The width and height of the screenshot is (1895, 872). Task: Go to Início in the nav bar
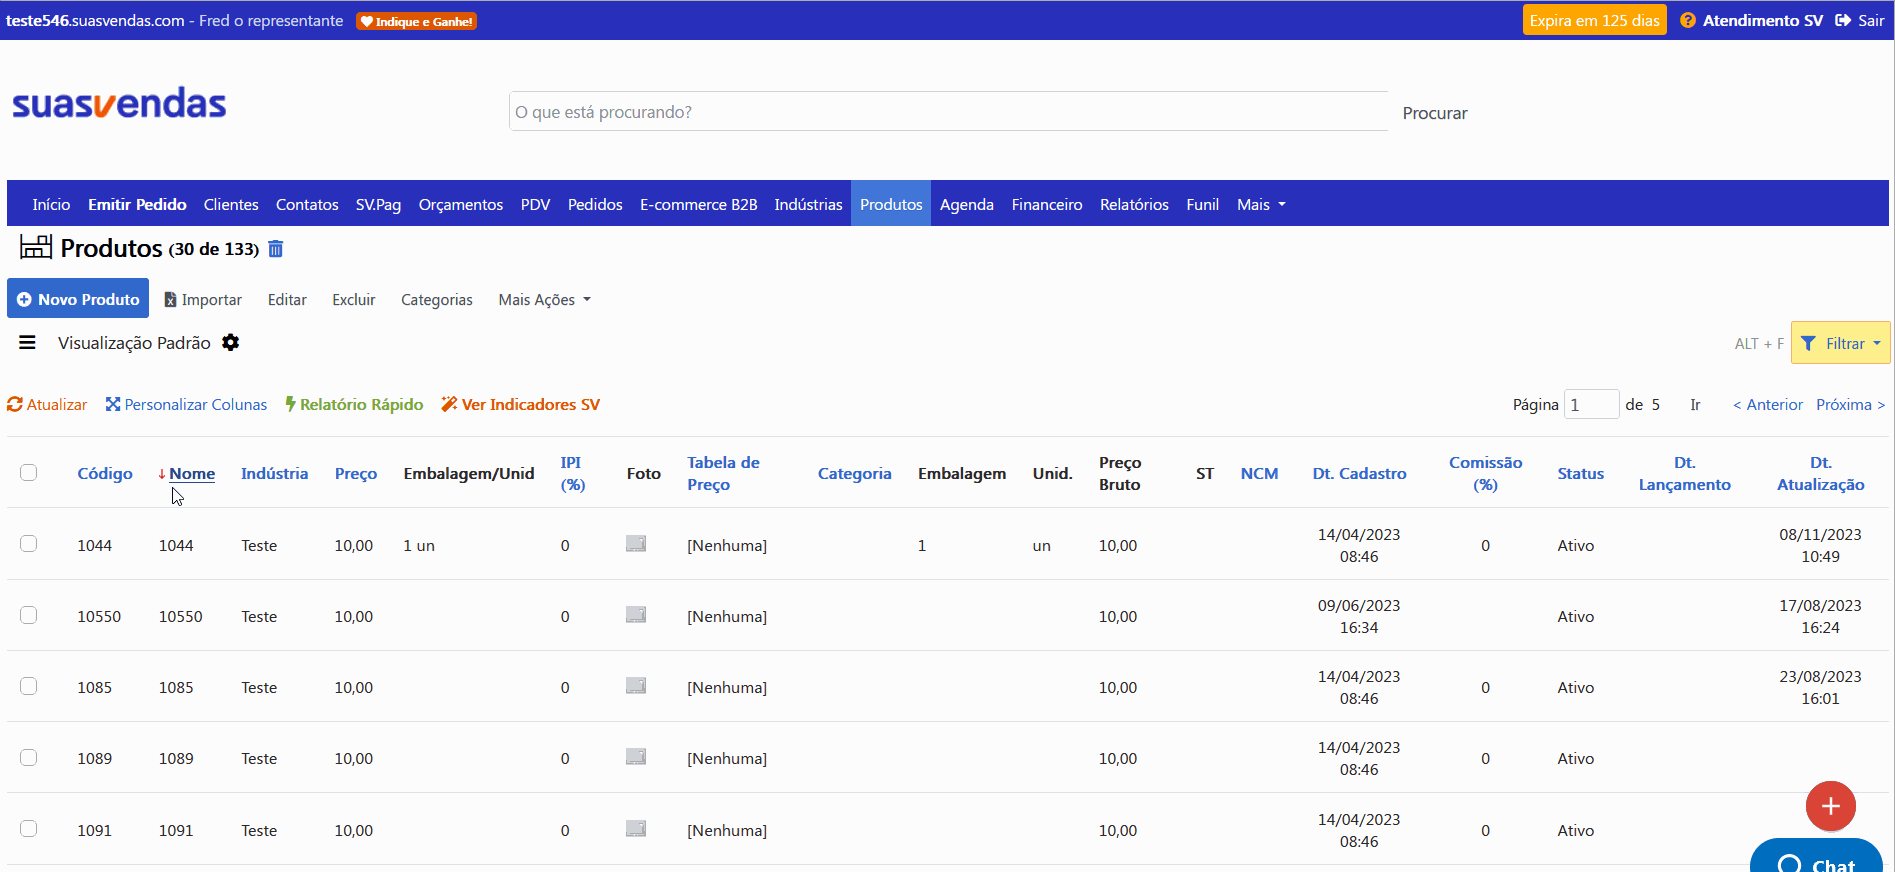click(51, 204)
